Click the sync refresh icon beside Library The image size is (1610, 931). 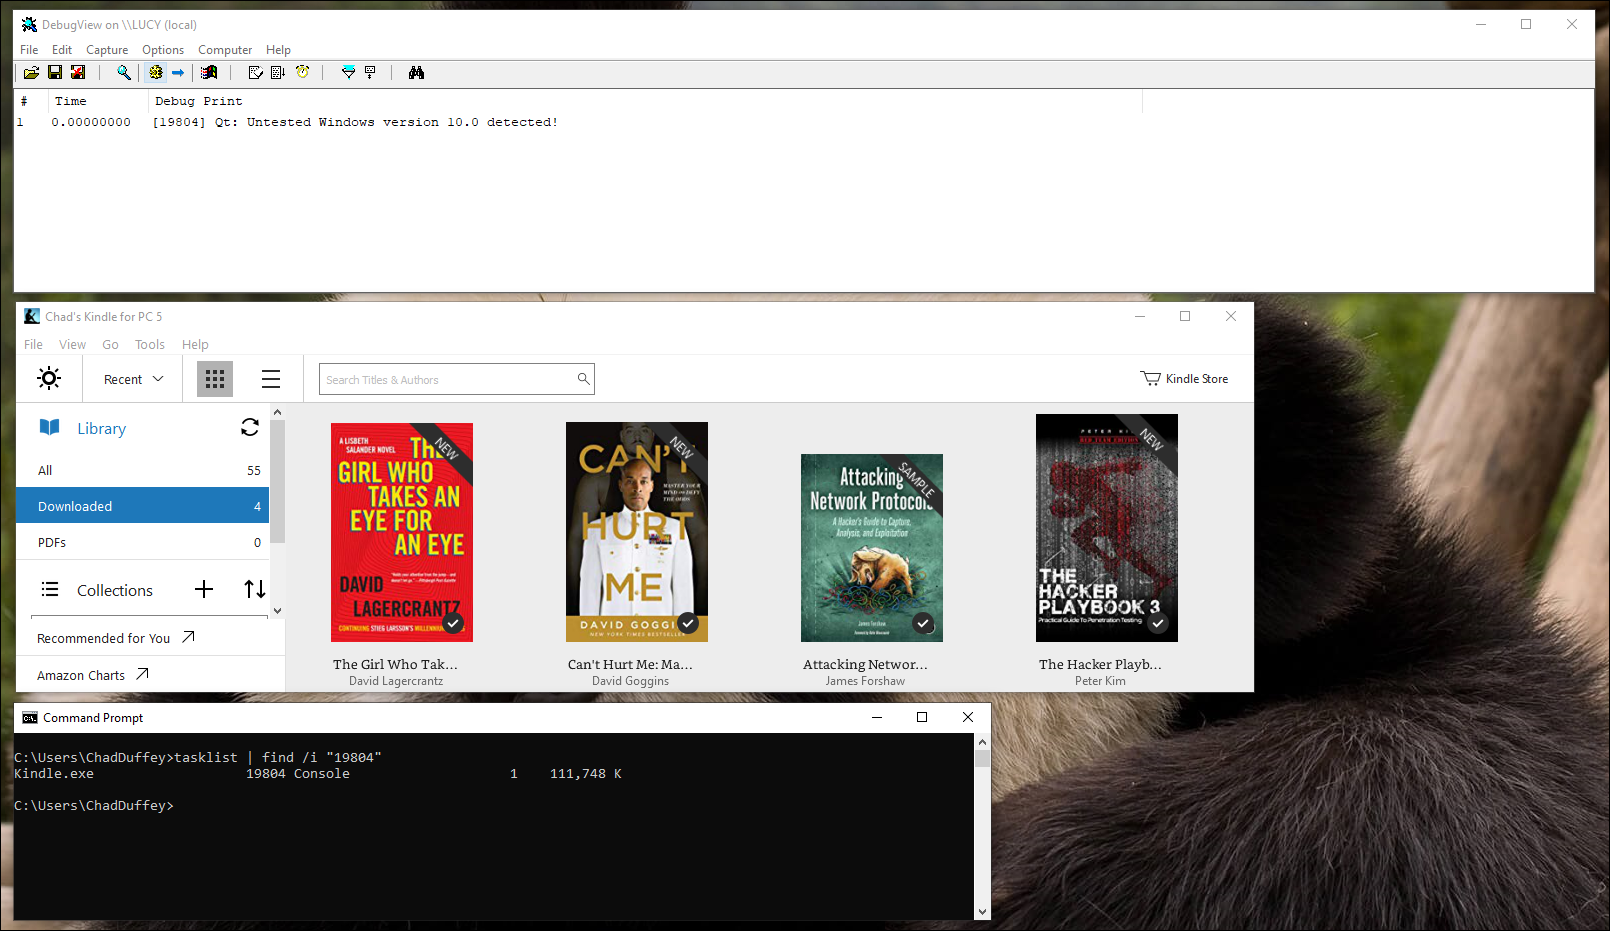(250, 427)
